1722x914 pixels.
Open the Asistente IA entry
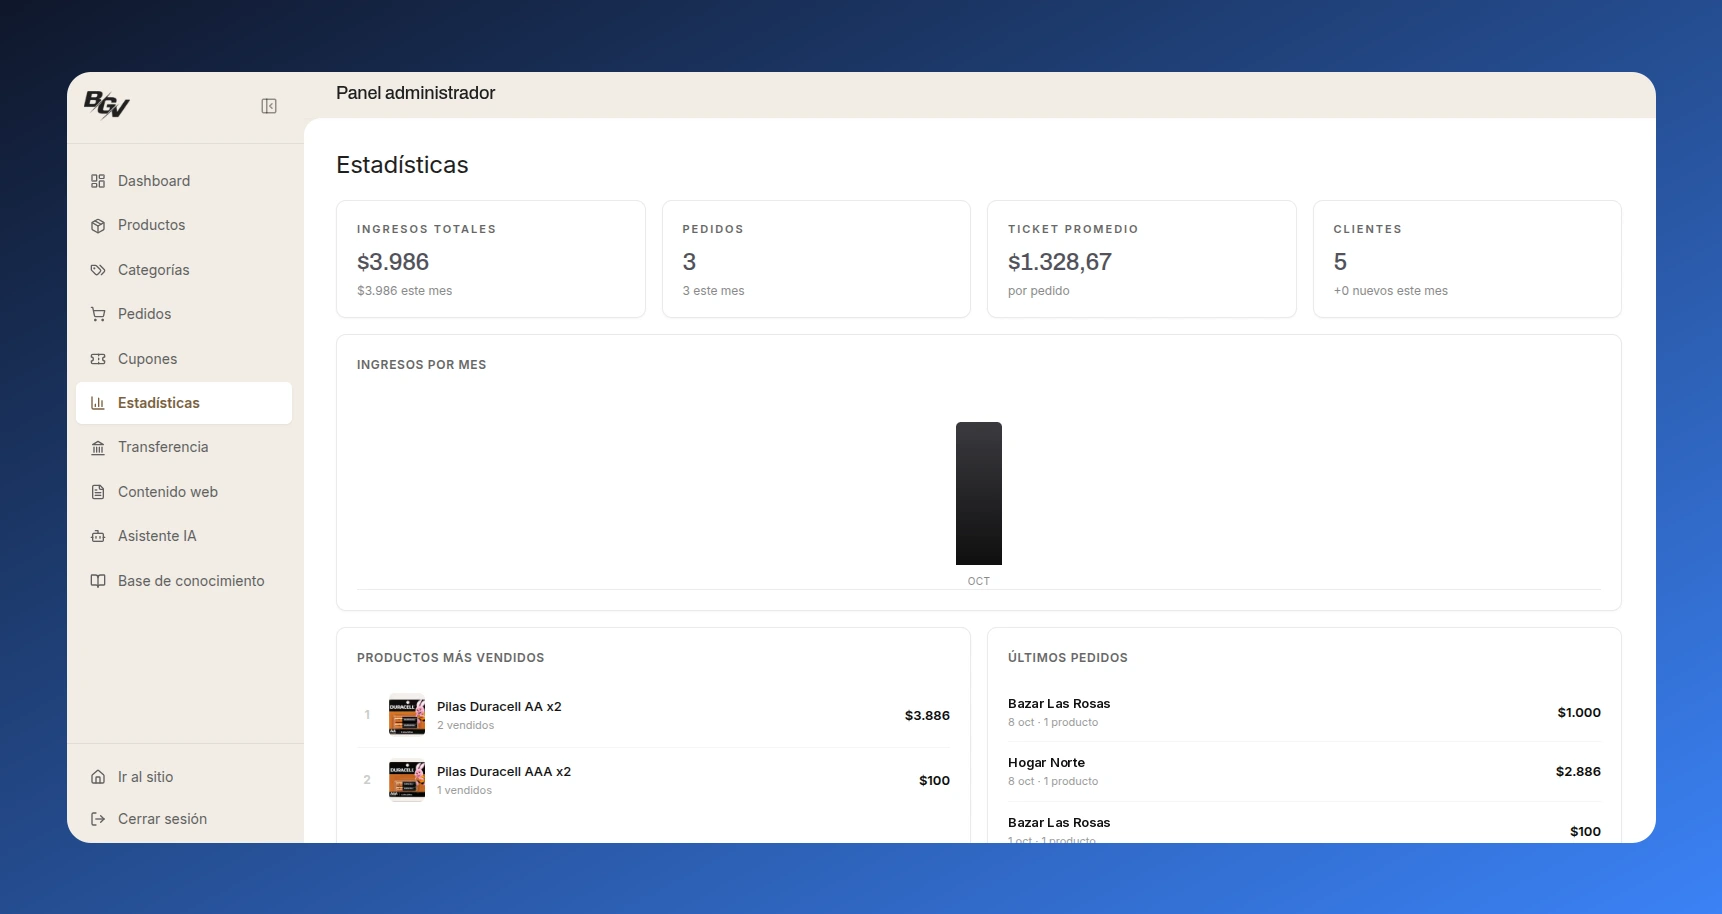(184, 536)
